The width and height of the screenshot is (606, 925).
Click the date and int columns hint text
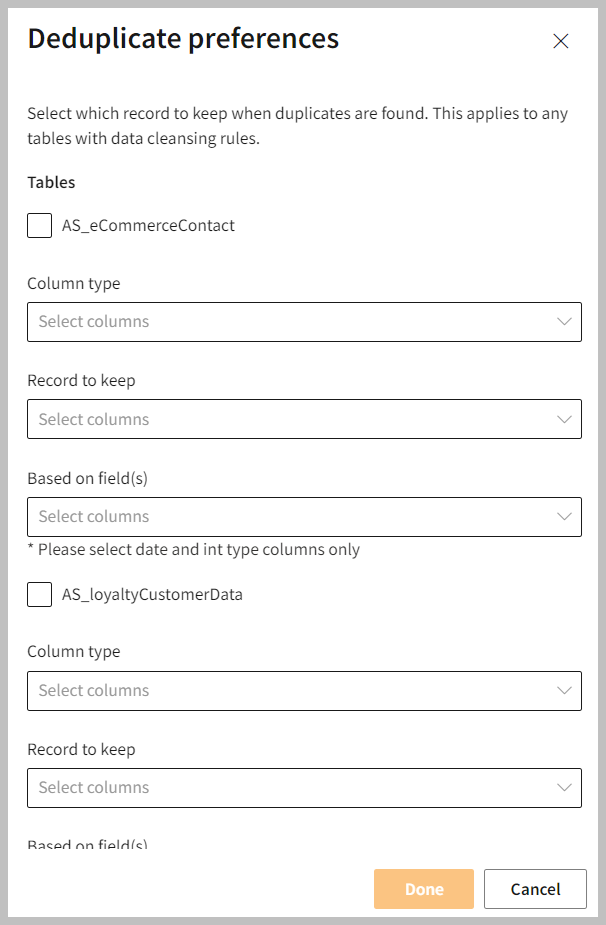click(x=193, y=550)
